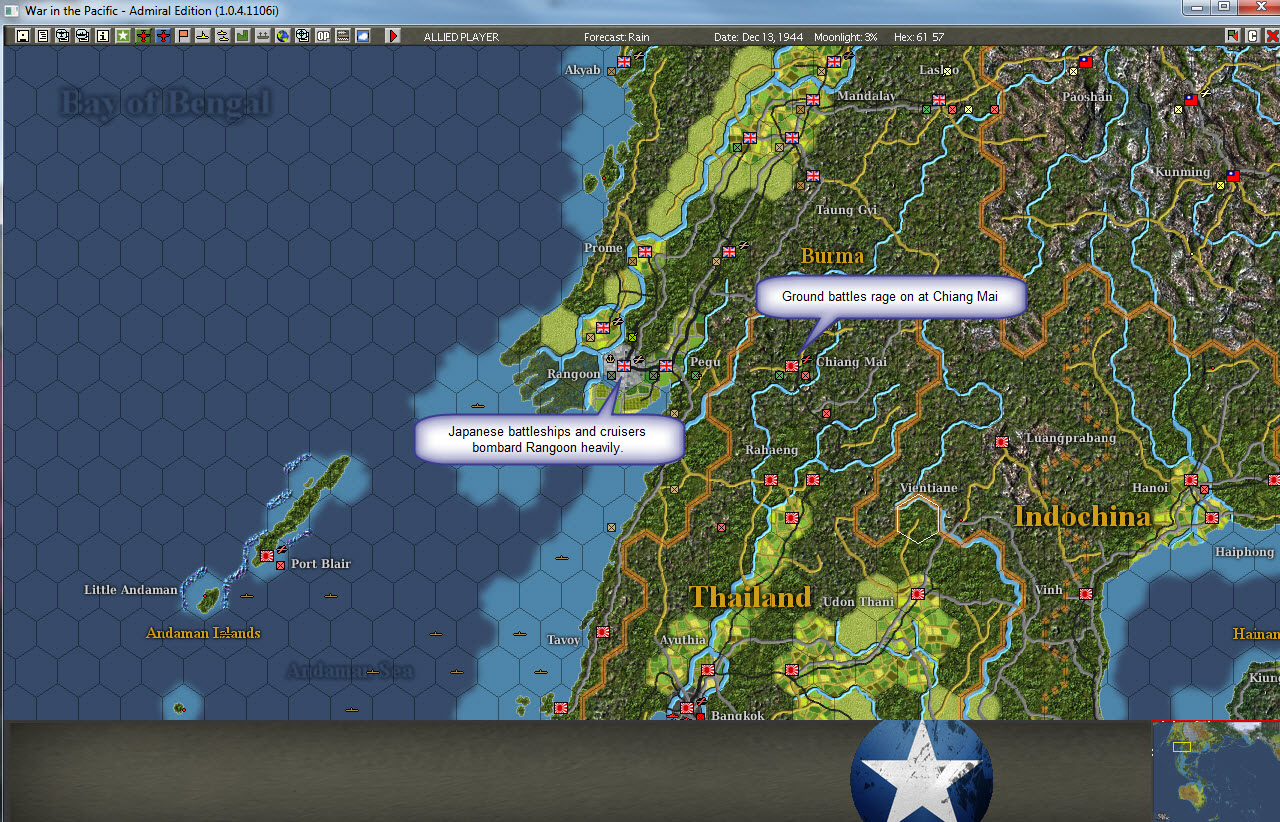Screen dimensions: 1280x822
Task: Click the single yellow ship icon
Action: coord(203,36)
